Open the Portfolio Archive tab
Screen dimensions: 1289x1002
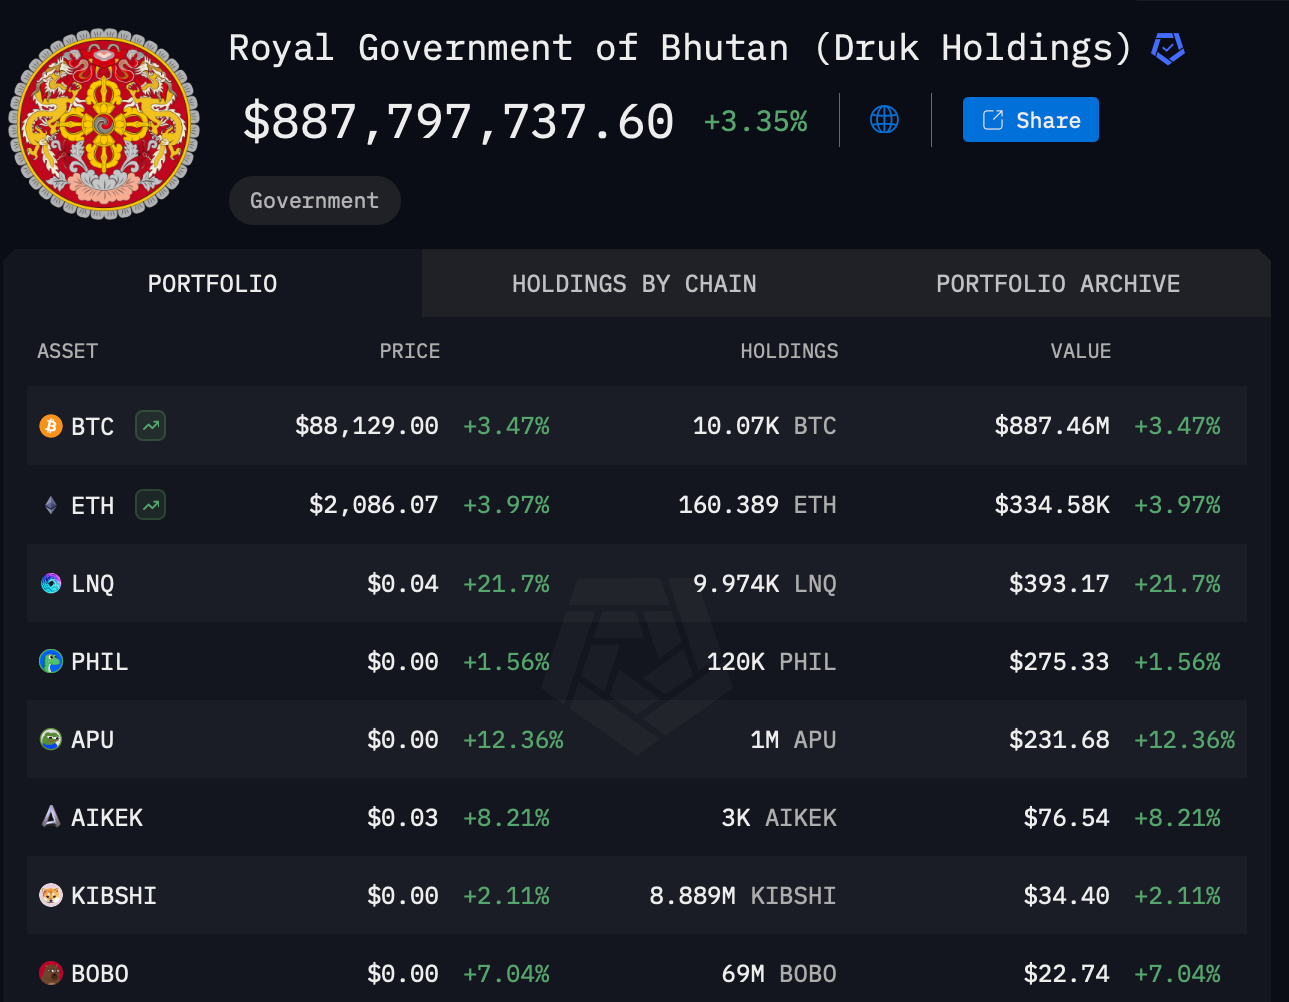click(x=1058, y=284)
